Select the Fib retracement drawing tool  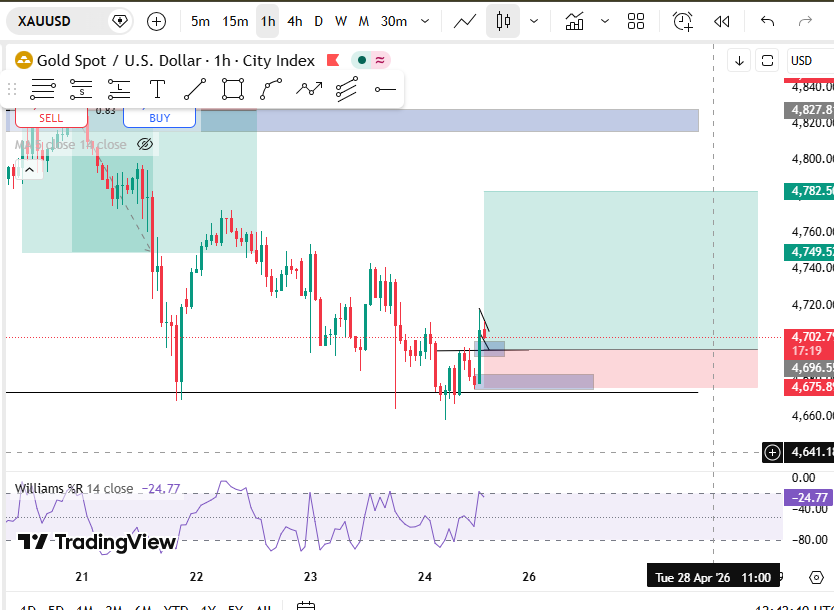click(x=43, y=89)
